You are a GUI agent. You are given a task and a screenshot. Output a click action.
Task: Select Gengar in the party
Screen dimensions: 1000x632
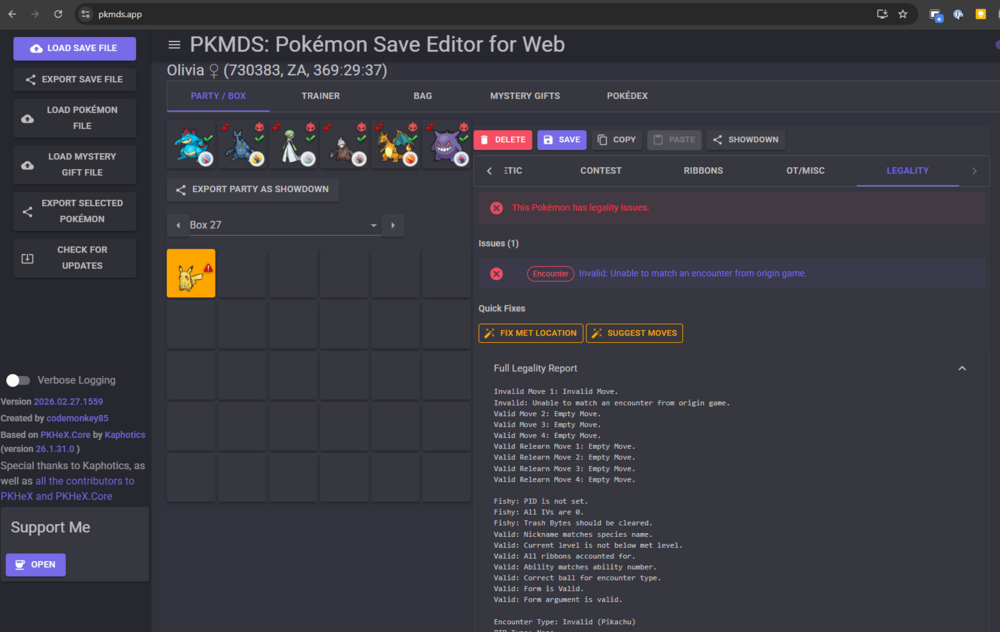(x=446, y=145)
